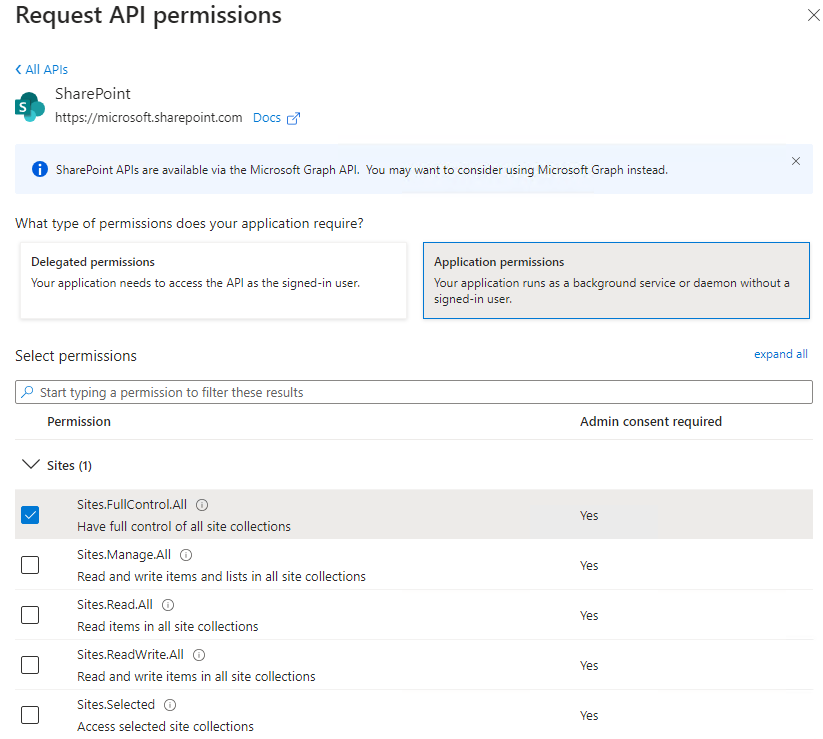Viewport: 823px width, 739px height.
Task: Open the Docs external link icon
Action: click(x=293, y=118)
